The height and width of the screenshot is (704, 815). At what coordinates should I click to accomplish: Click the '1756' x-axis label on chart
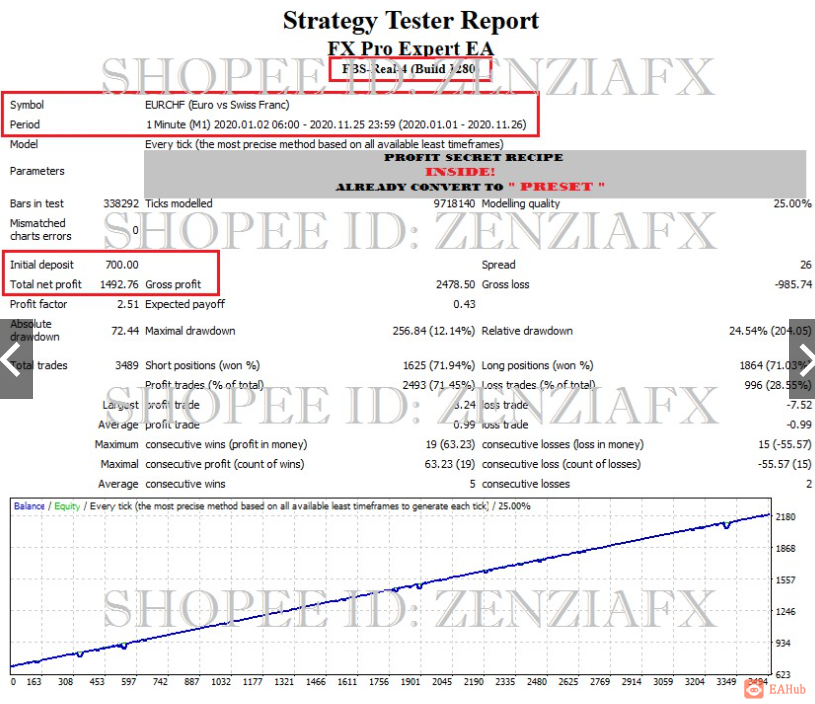379,682
